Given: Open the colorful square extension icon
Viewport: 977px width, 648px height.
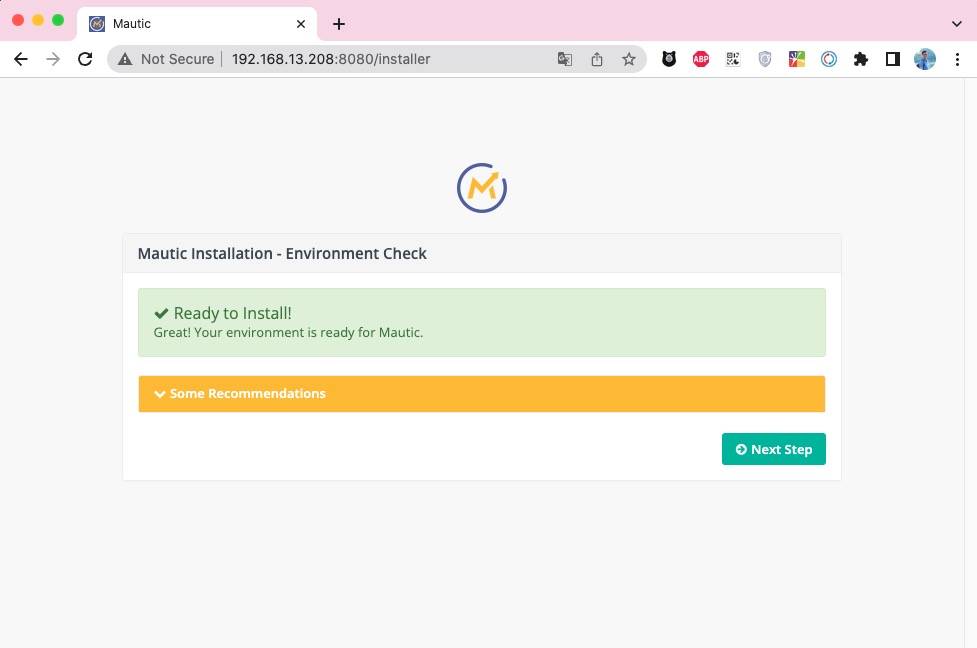Looking at the screenshot, I should point(797,59).
